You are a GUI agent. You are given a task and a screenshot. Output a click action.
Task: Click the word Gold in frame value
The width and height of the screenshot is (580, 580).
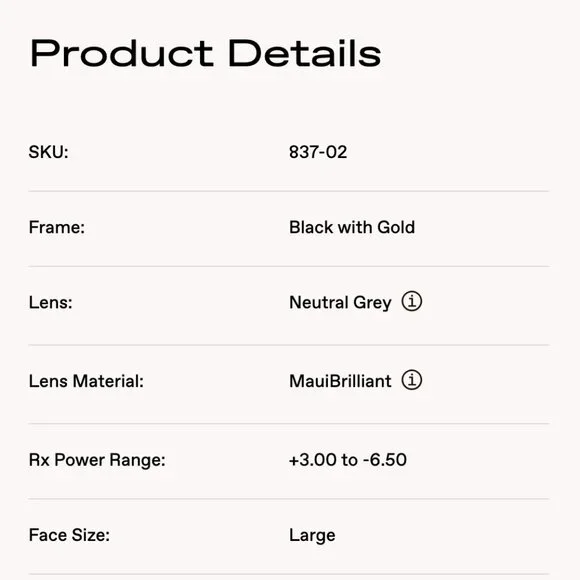click(x=396, y=227)
